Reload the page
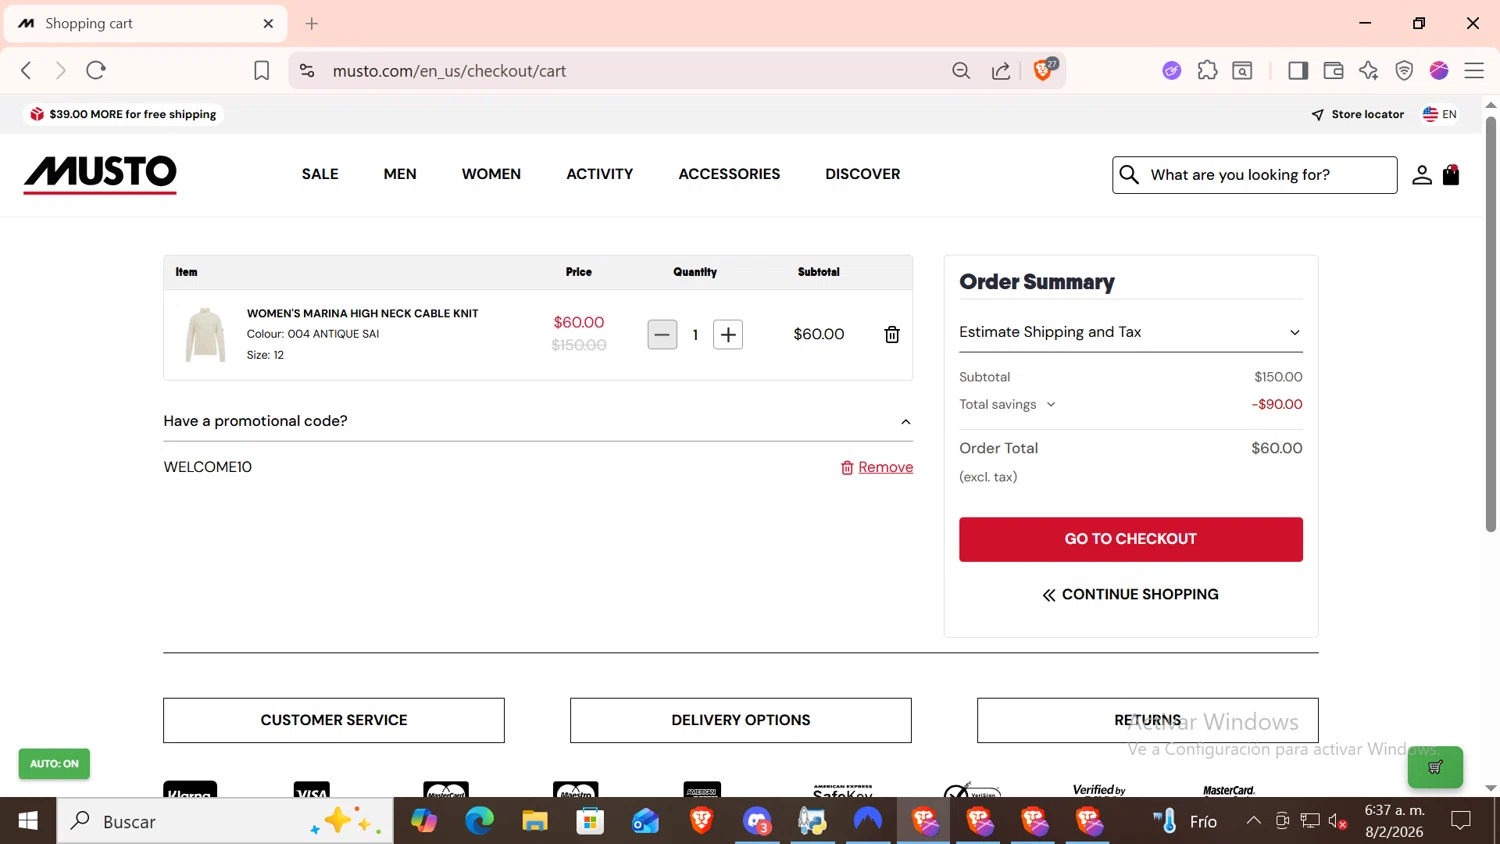The image size is (1500, 844). pyautogui.click(x=96, y=70)
